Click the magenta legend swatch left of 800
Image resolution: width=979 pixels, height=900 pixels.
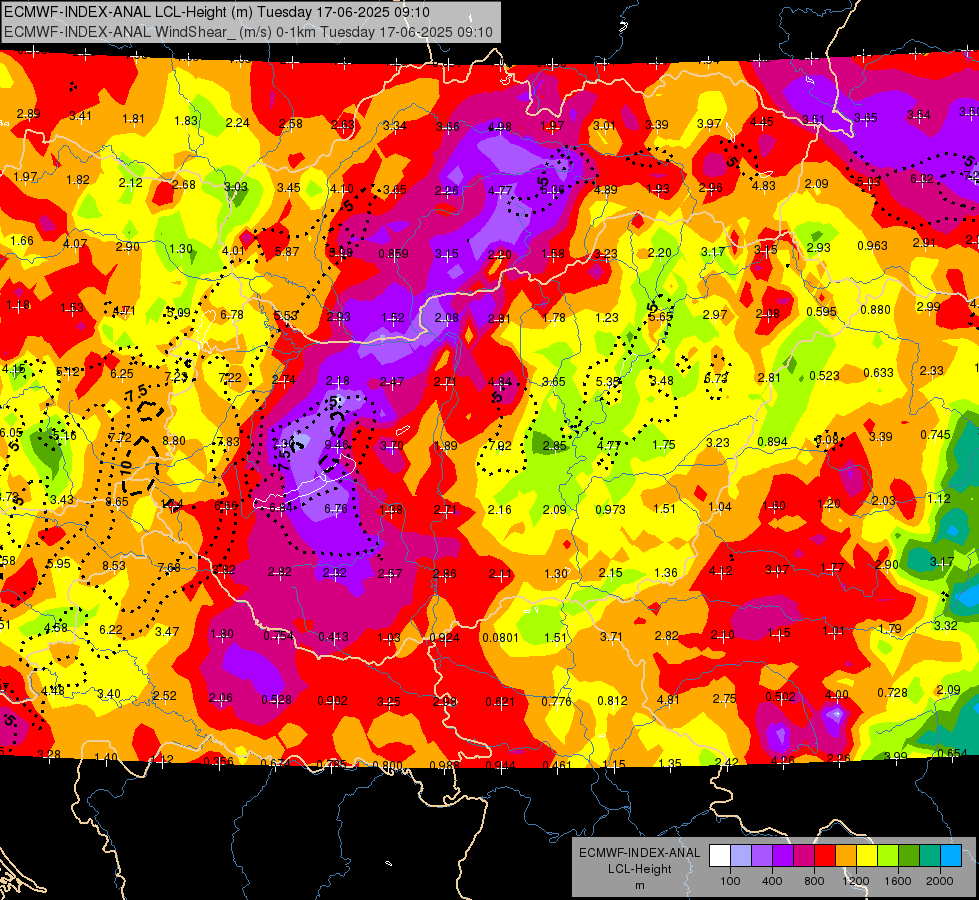(804, 856)
